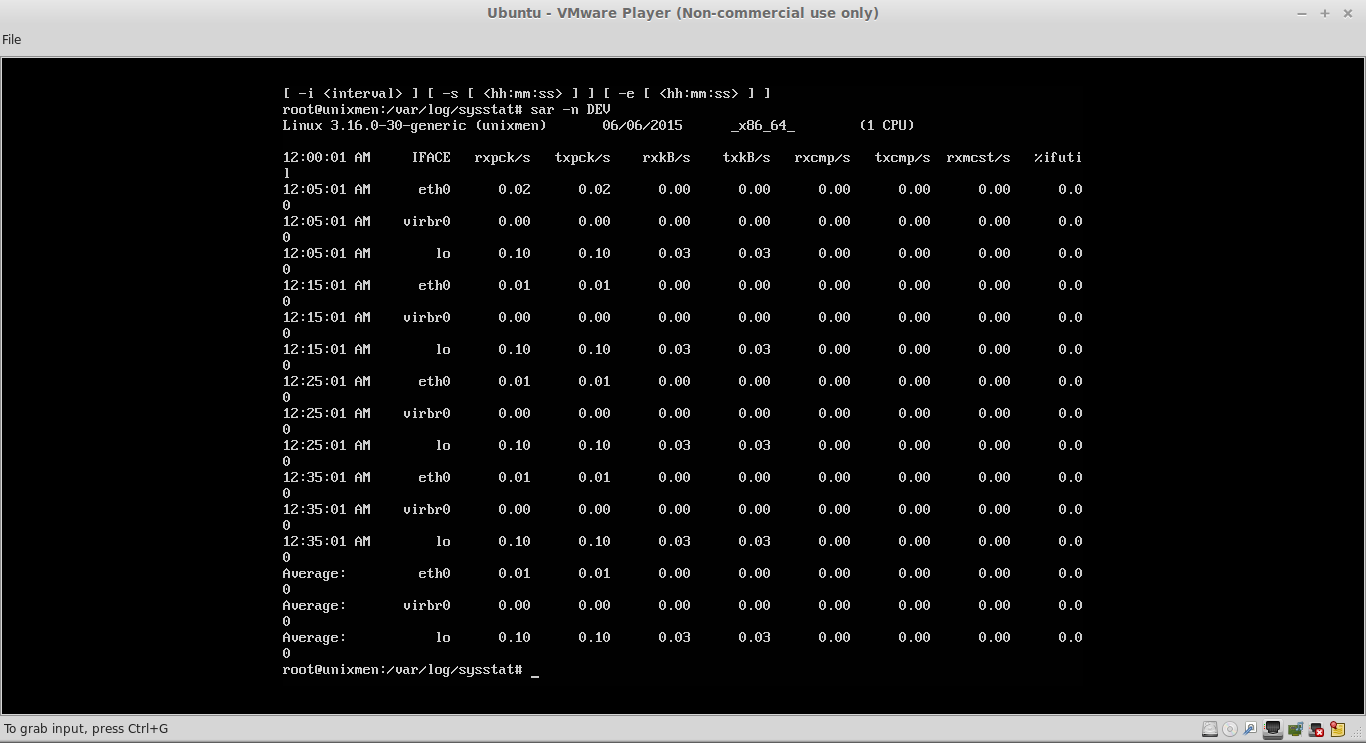
Task: Close the VMware Player window
Action: pos(1347,13)
